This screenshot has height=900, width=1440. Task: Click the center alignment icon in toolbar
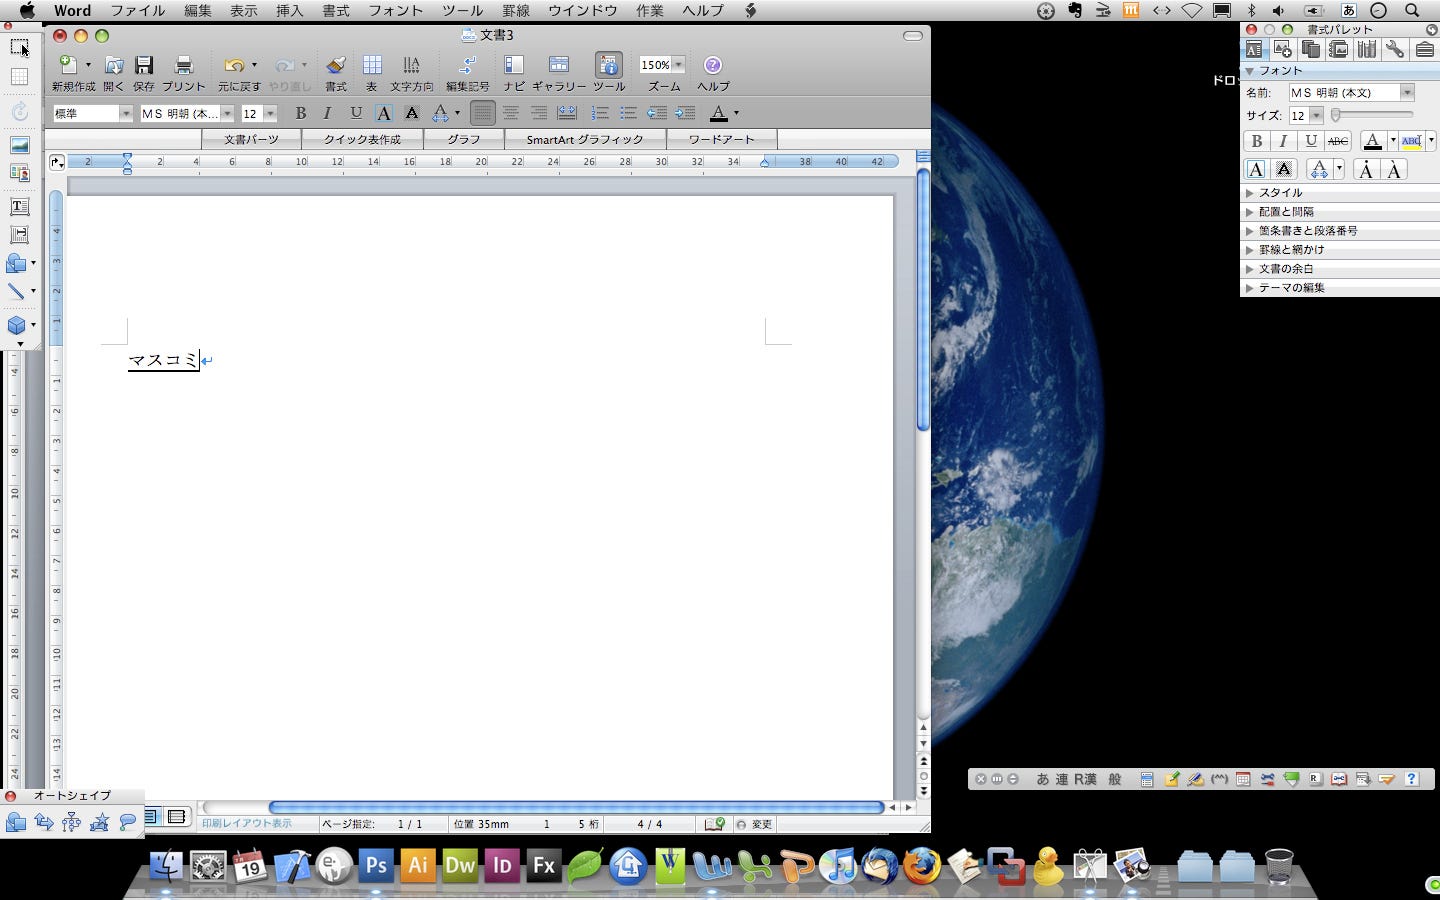[511, 113]
